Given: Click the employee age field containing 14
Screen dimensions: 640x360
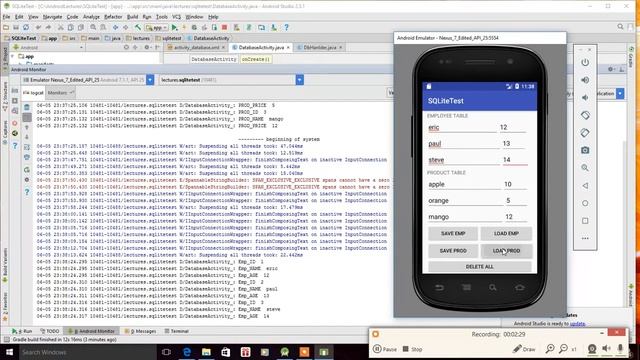Looking at the screenshot, I should 515,160.
